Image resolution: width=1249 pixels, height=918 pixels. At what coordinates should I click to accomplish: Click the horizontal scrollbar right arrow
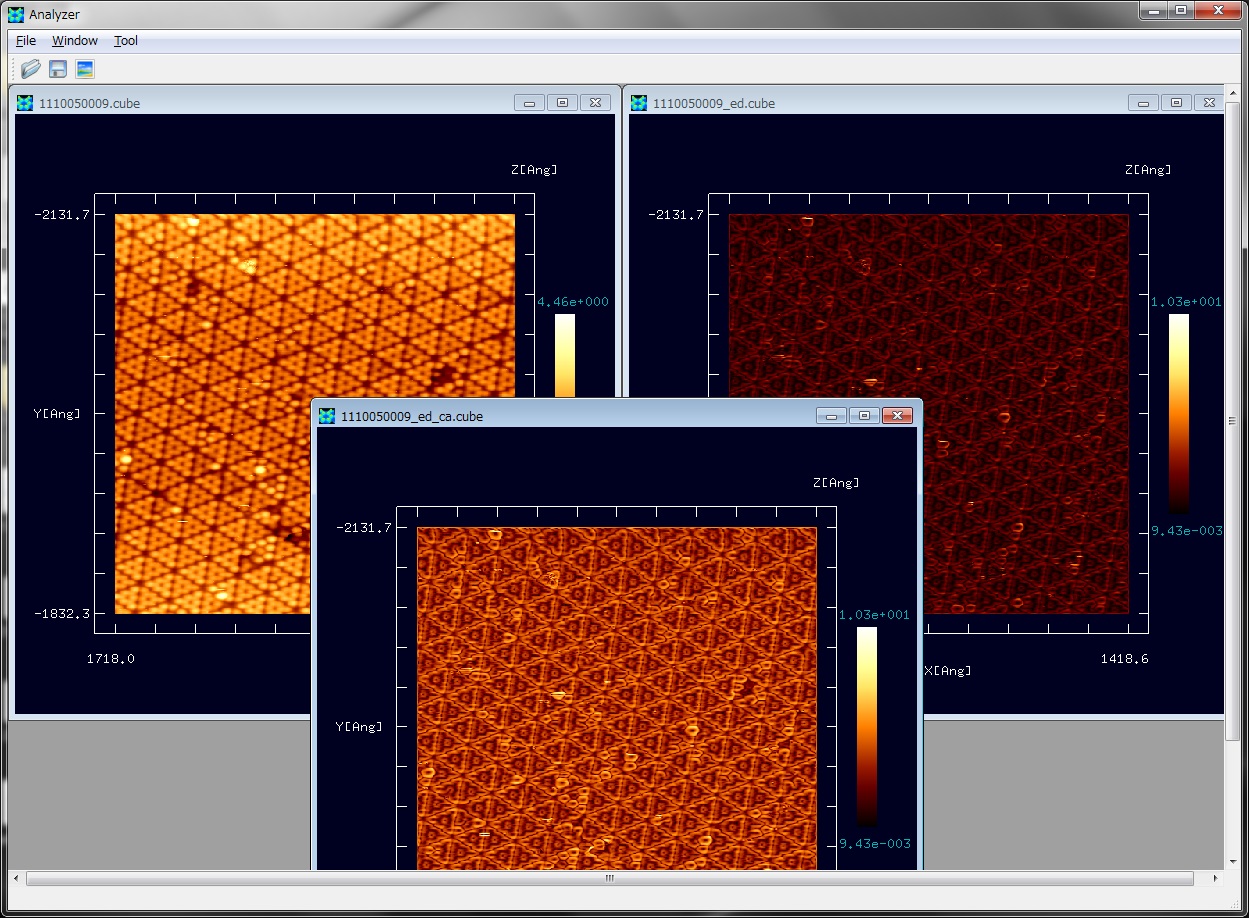coord(1216,879)
